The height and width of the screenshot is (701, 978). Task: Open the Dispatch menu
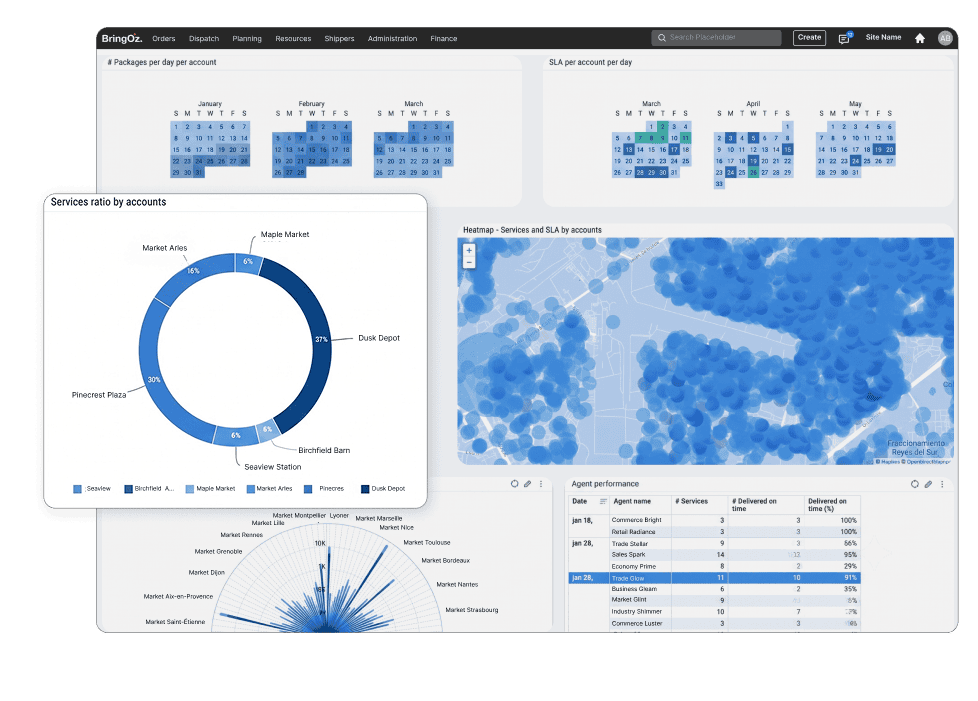pyautogui.click(x=204, y=39)
